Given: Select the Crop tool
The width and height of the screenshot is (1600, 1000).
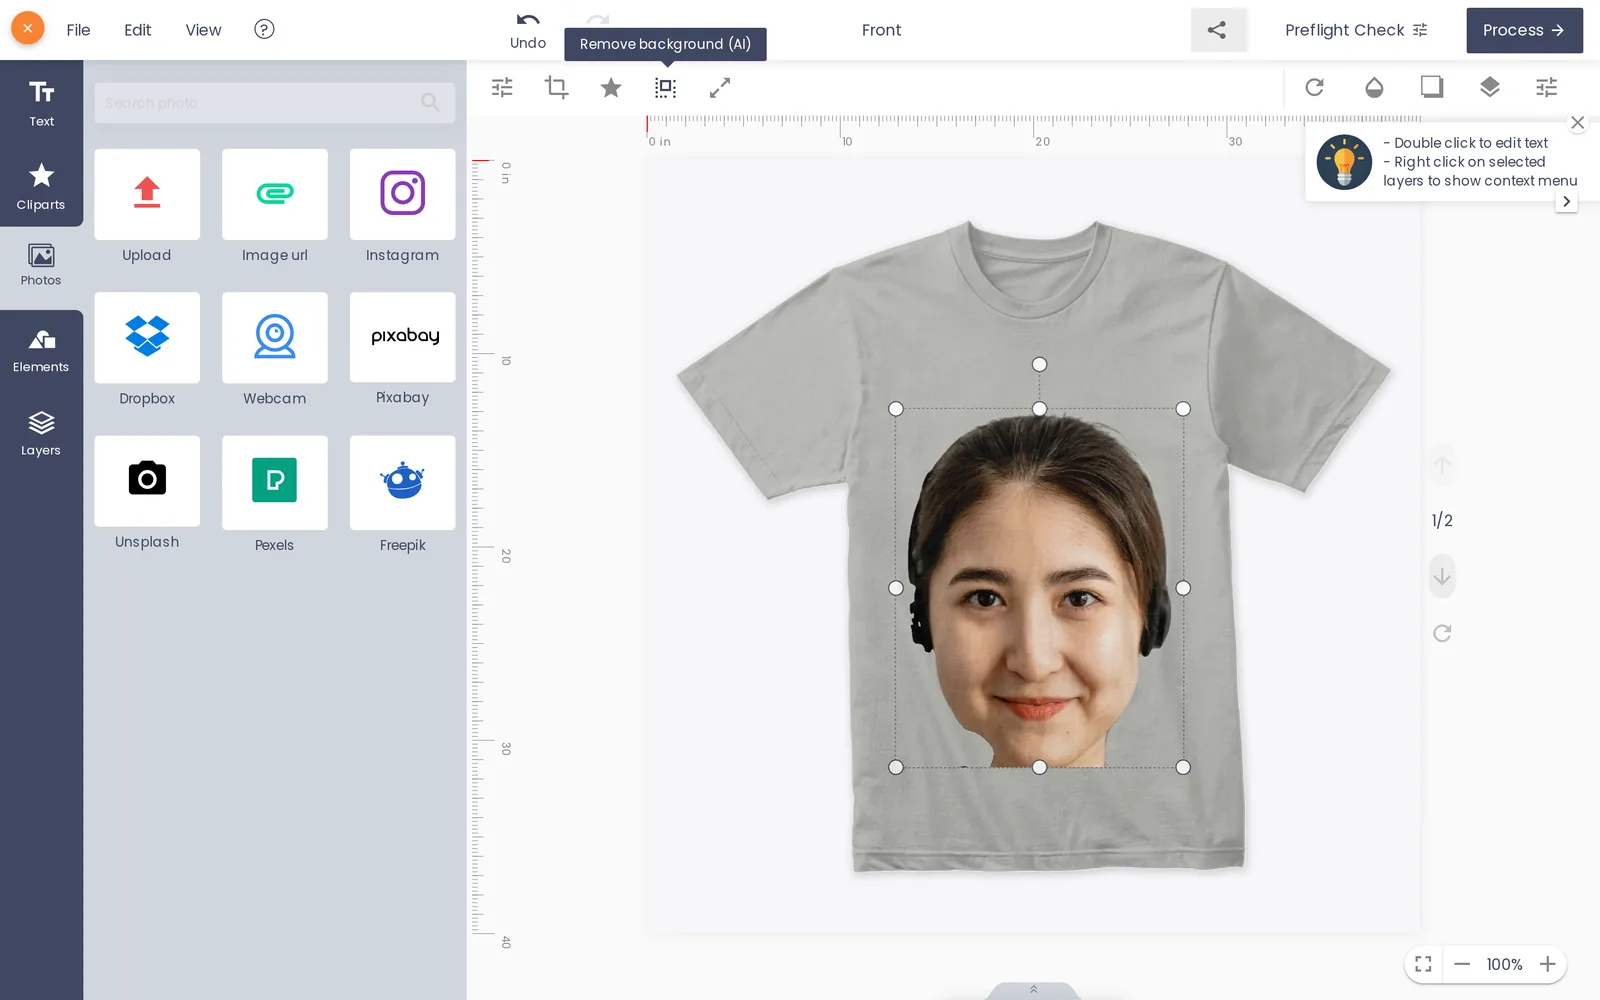Looking at the screenshot, I should click(556, 88).
